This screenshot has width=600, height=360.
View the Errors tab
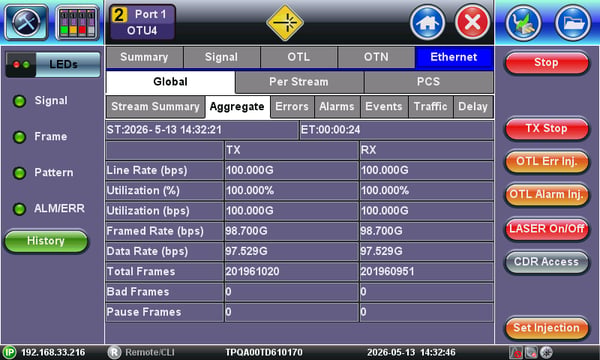tap(292, 107)
